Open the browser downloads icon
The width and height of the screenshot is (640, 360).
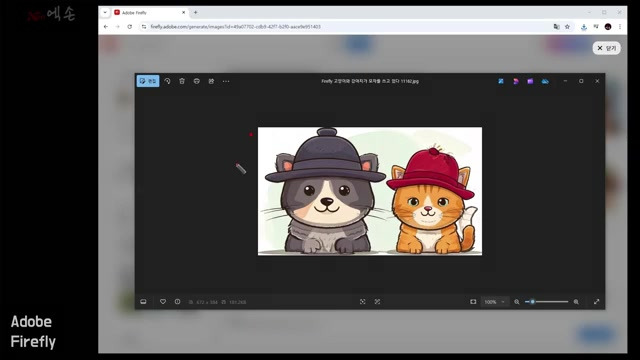click(584, 27)
